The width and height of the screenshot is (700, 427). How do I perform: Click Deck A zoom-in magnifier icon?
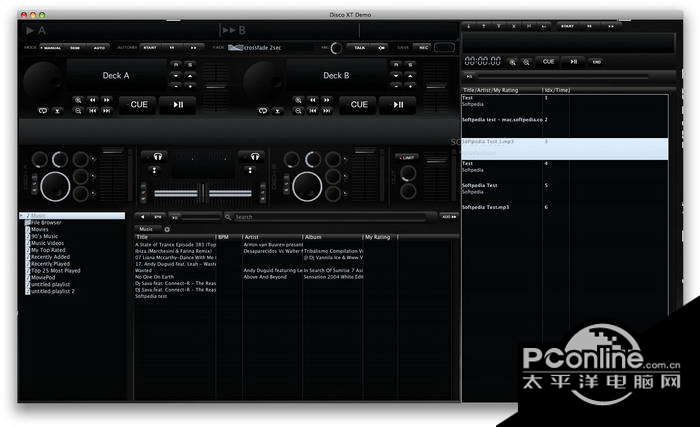click(x=78, y=100)
